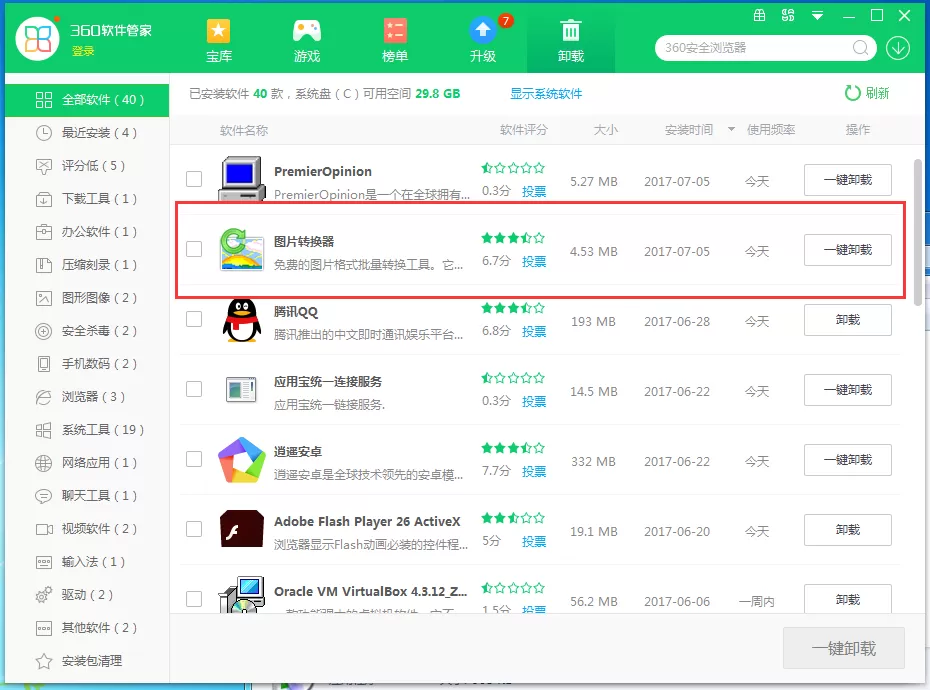Click 显示系统软件 link
This screenshot has height=690, width=930.
[x=546, y=94]
